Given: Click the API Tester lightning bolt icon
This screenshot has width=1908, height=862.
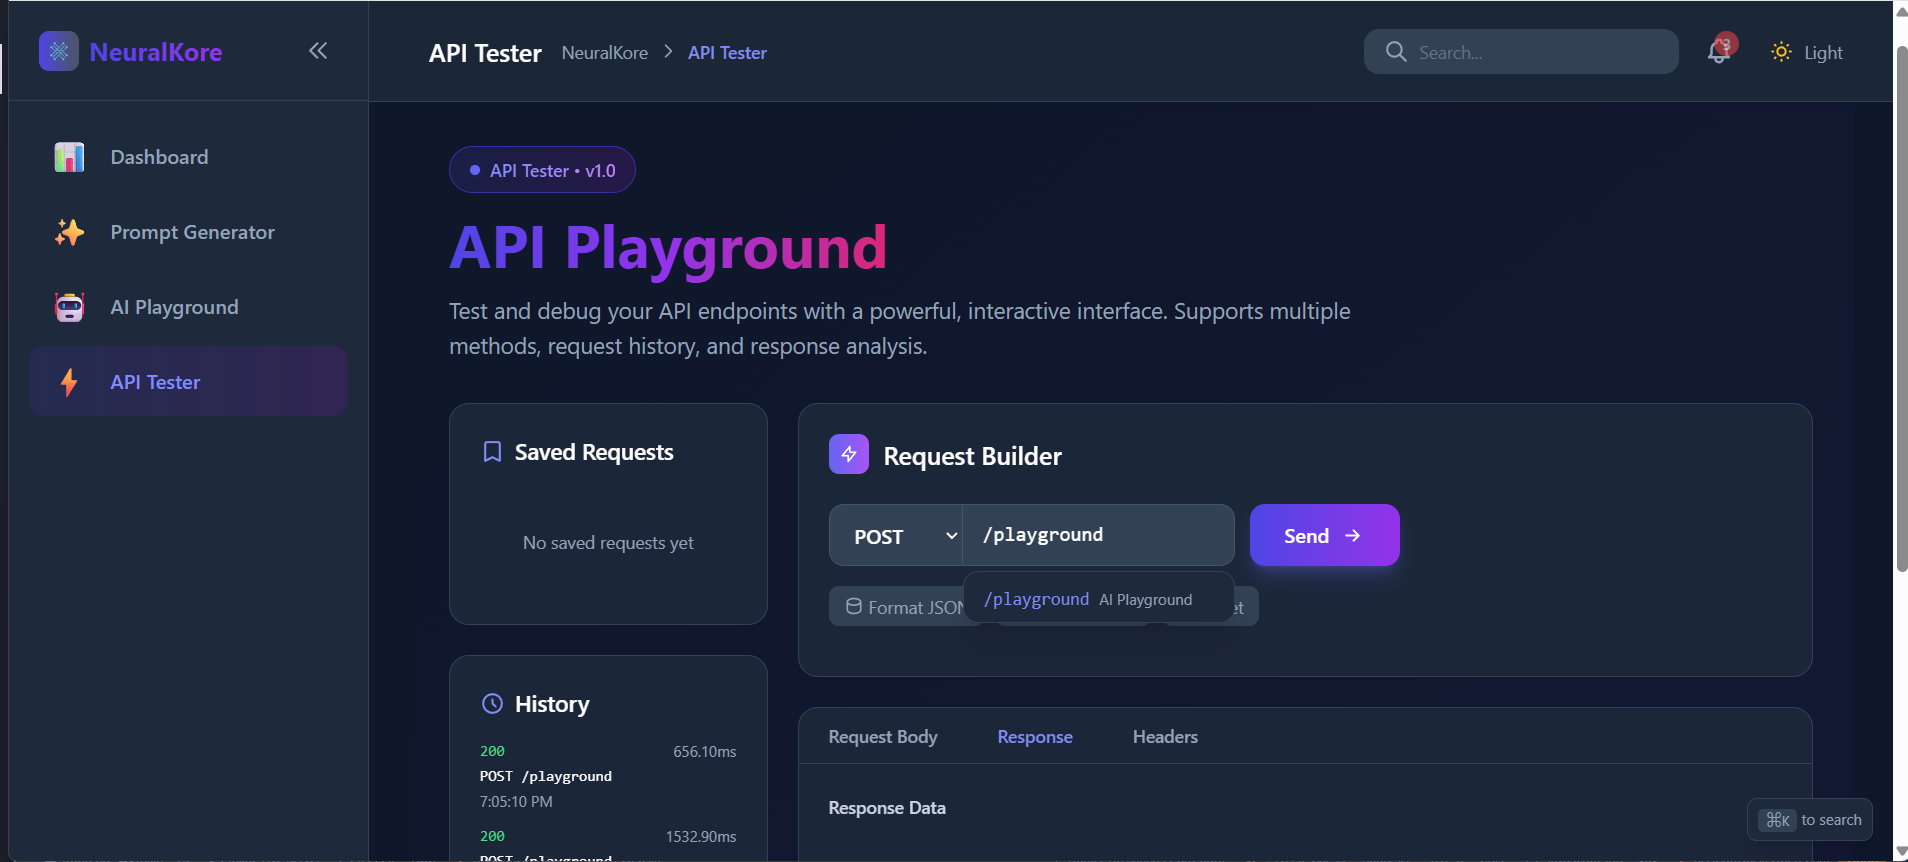Looking at the screenshot, I should [69, 382].
